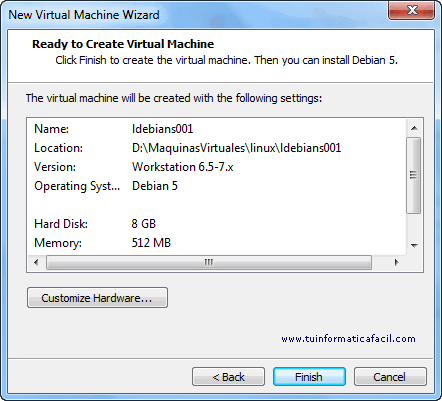This screenshot has width=442, height=401.
Task: Select the Location path D:\MaquinasVirtuales\linux\ldebians001
Action: click(236, 148)
